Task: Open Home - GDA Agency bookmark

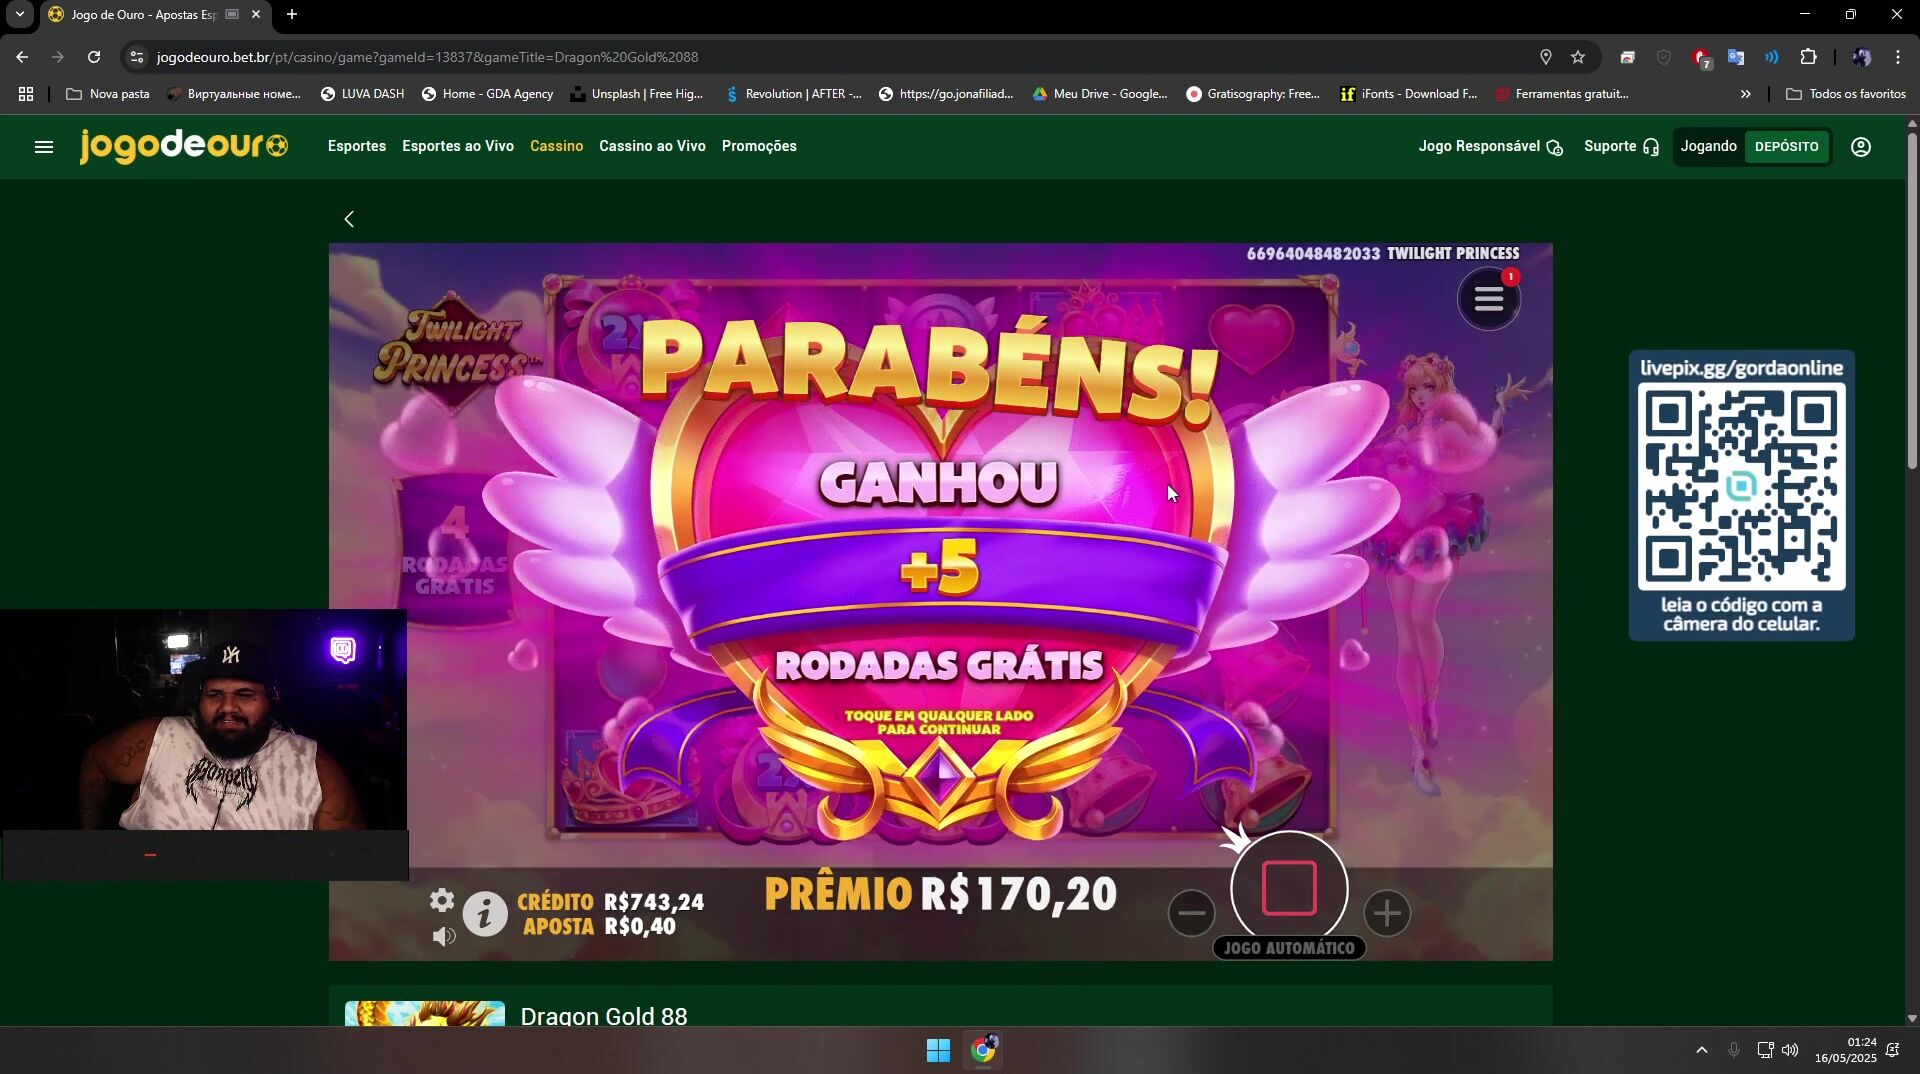Action: coord(487,94)
